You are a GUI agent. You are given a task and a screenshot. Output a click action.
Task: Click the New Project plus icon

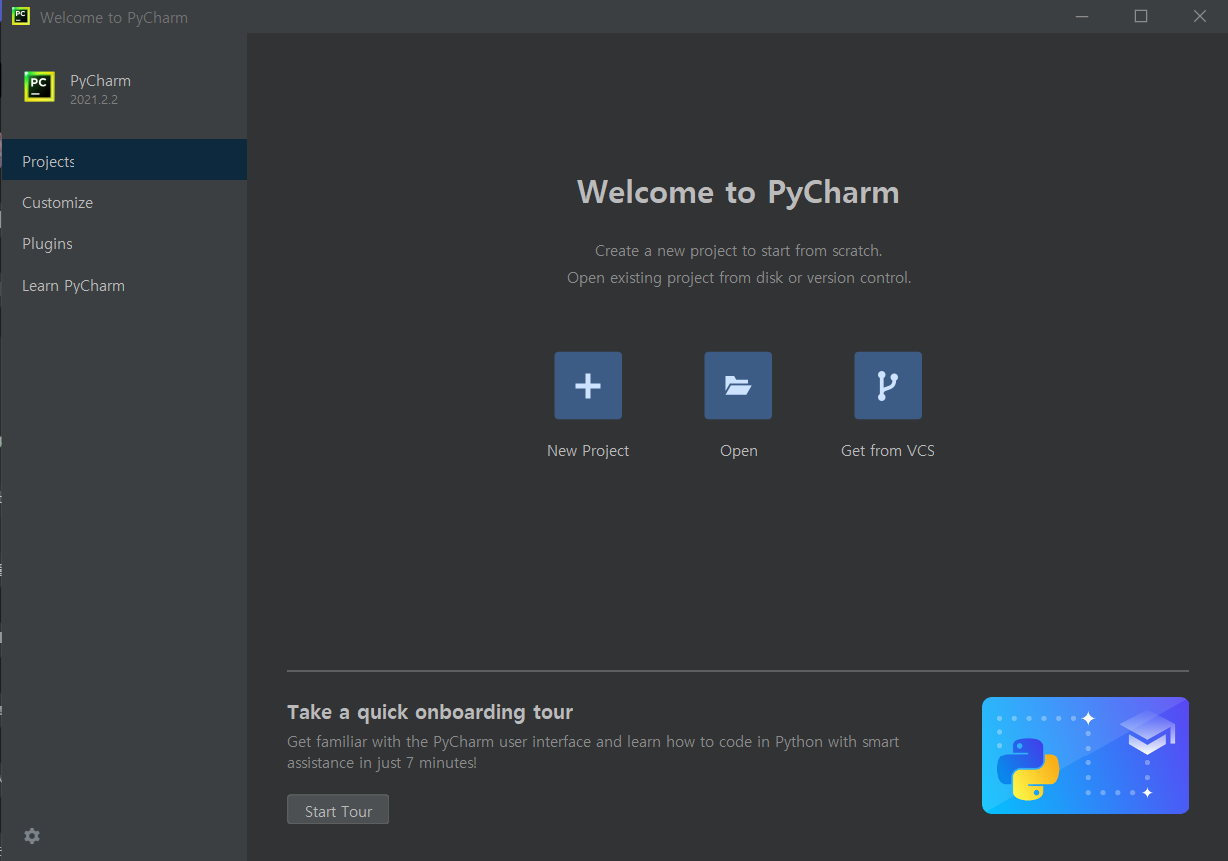point(588,385)
